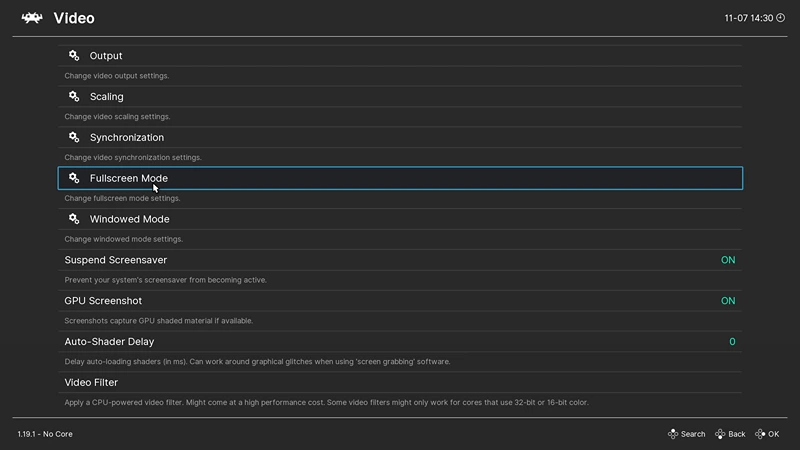The height and width of the screenshot is (450, 800).
Task: Click the OK button in footer
Action: [767, 434]
